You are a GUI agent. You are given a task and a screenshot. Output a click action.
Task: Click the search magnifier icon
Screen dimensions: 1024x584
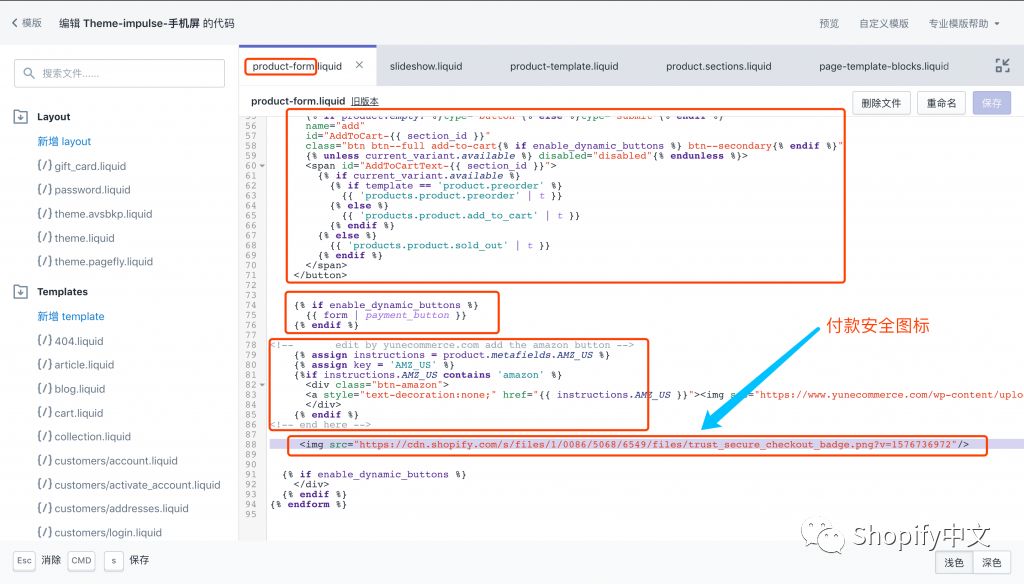point(29,73)
